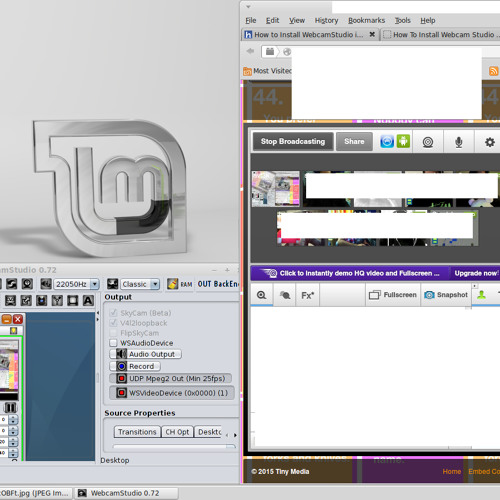
Task: Click the Y-shaped microphone source icon
Action: click(x=57, y=301)
